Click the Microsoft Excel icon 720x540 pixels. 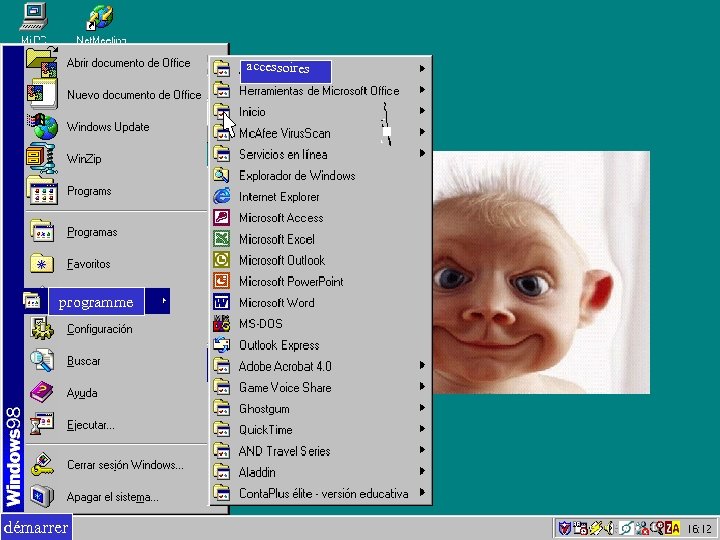click(x=222, y=239)
